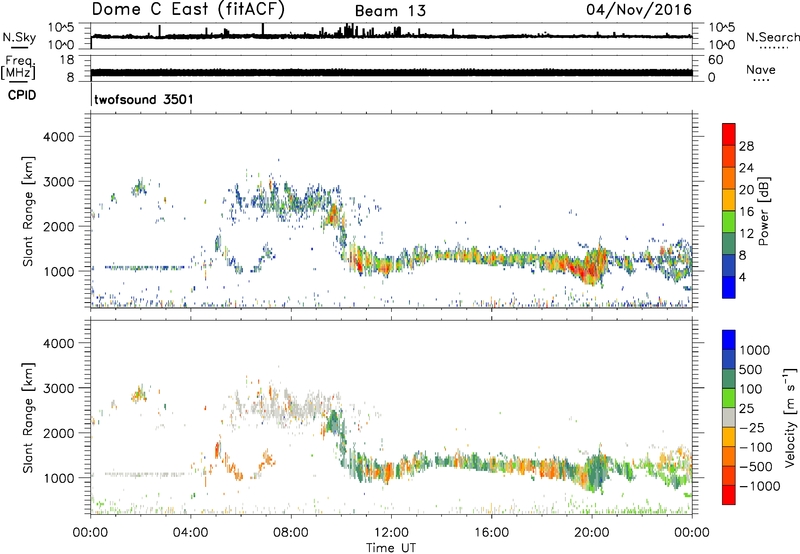Screen dimensions: 800x554
Task: Click the 'Beam 13' label
Action: (x=390, y=11)
